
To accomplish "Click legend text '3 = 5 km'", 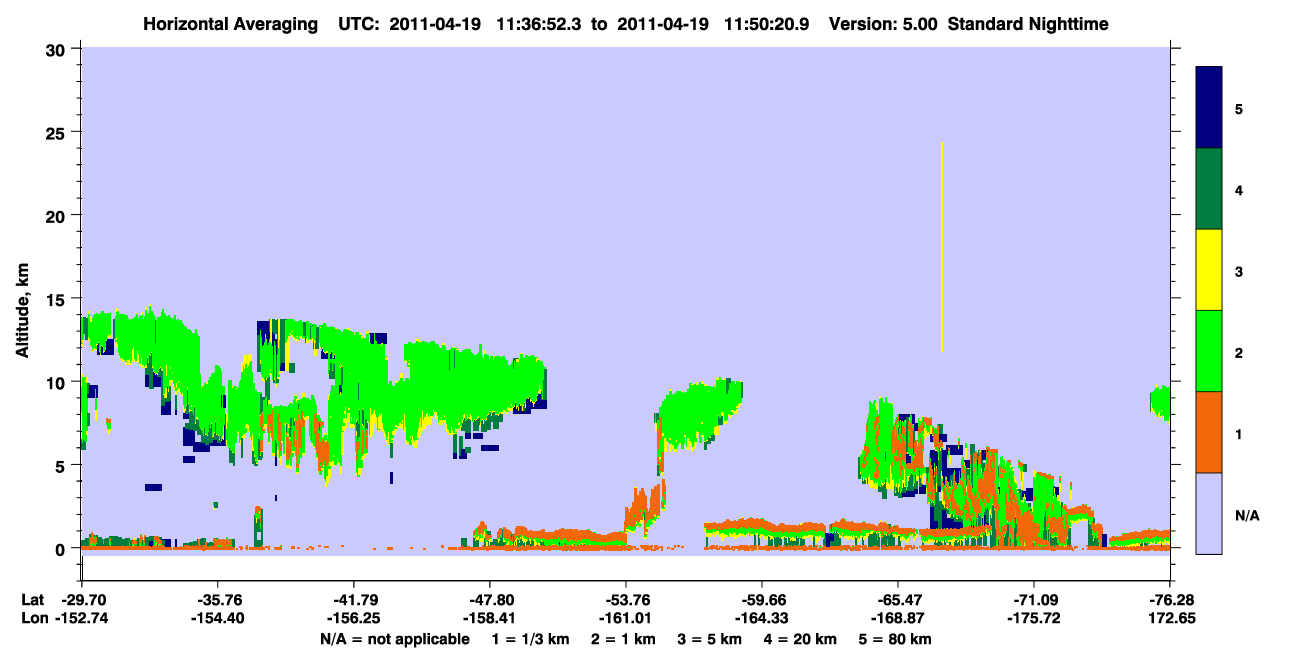I will click(709, 639).
